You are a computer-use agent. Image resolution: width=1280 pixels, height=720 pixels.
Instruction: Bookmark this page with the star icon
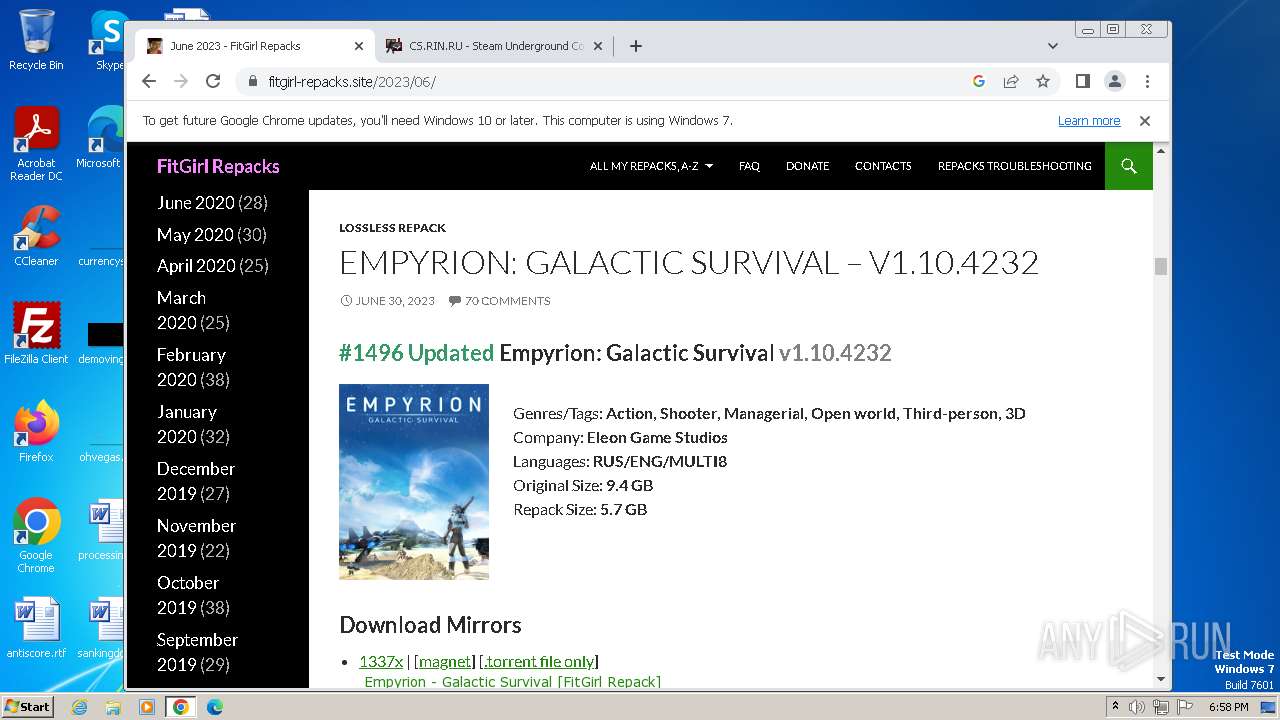pyautogui.click(x=1043, y=81)
